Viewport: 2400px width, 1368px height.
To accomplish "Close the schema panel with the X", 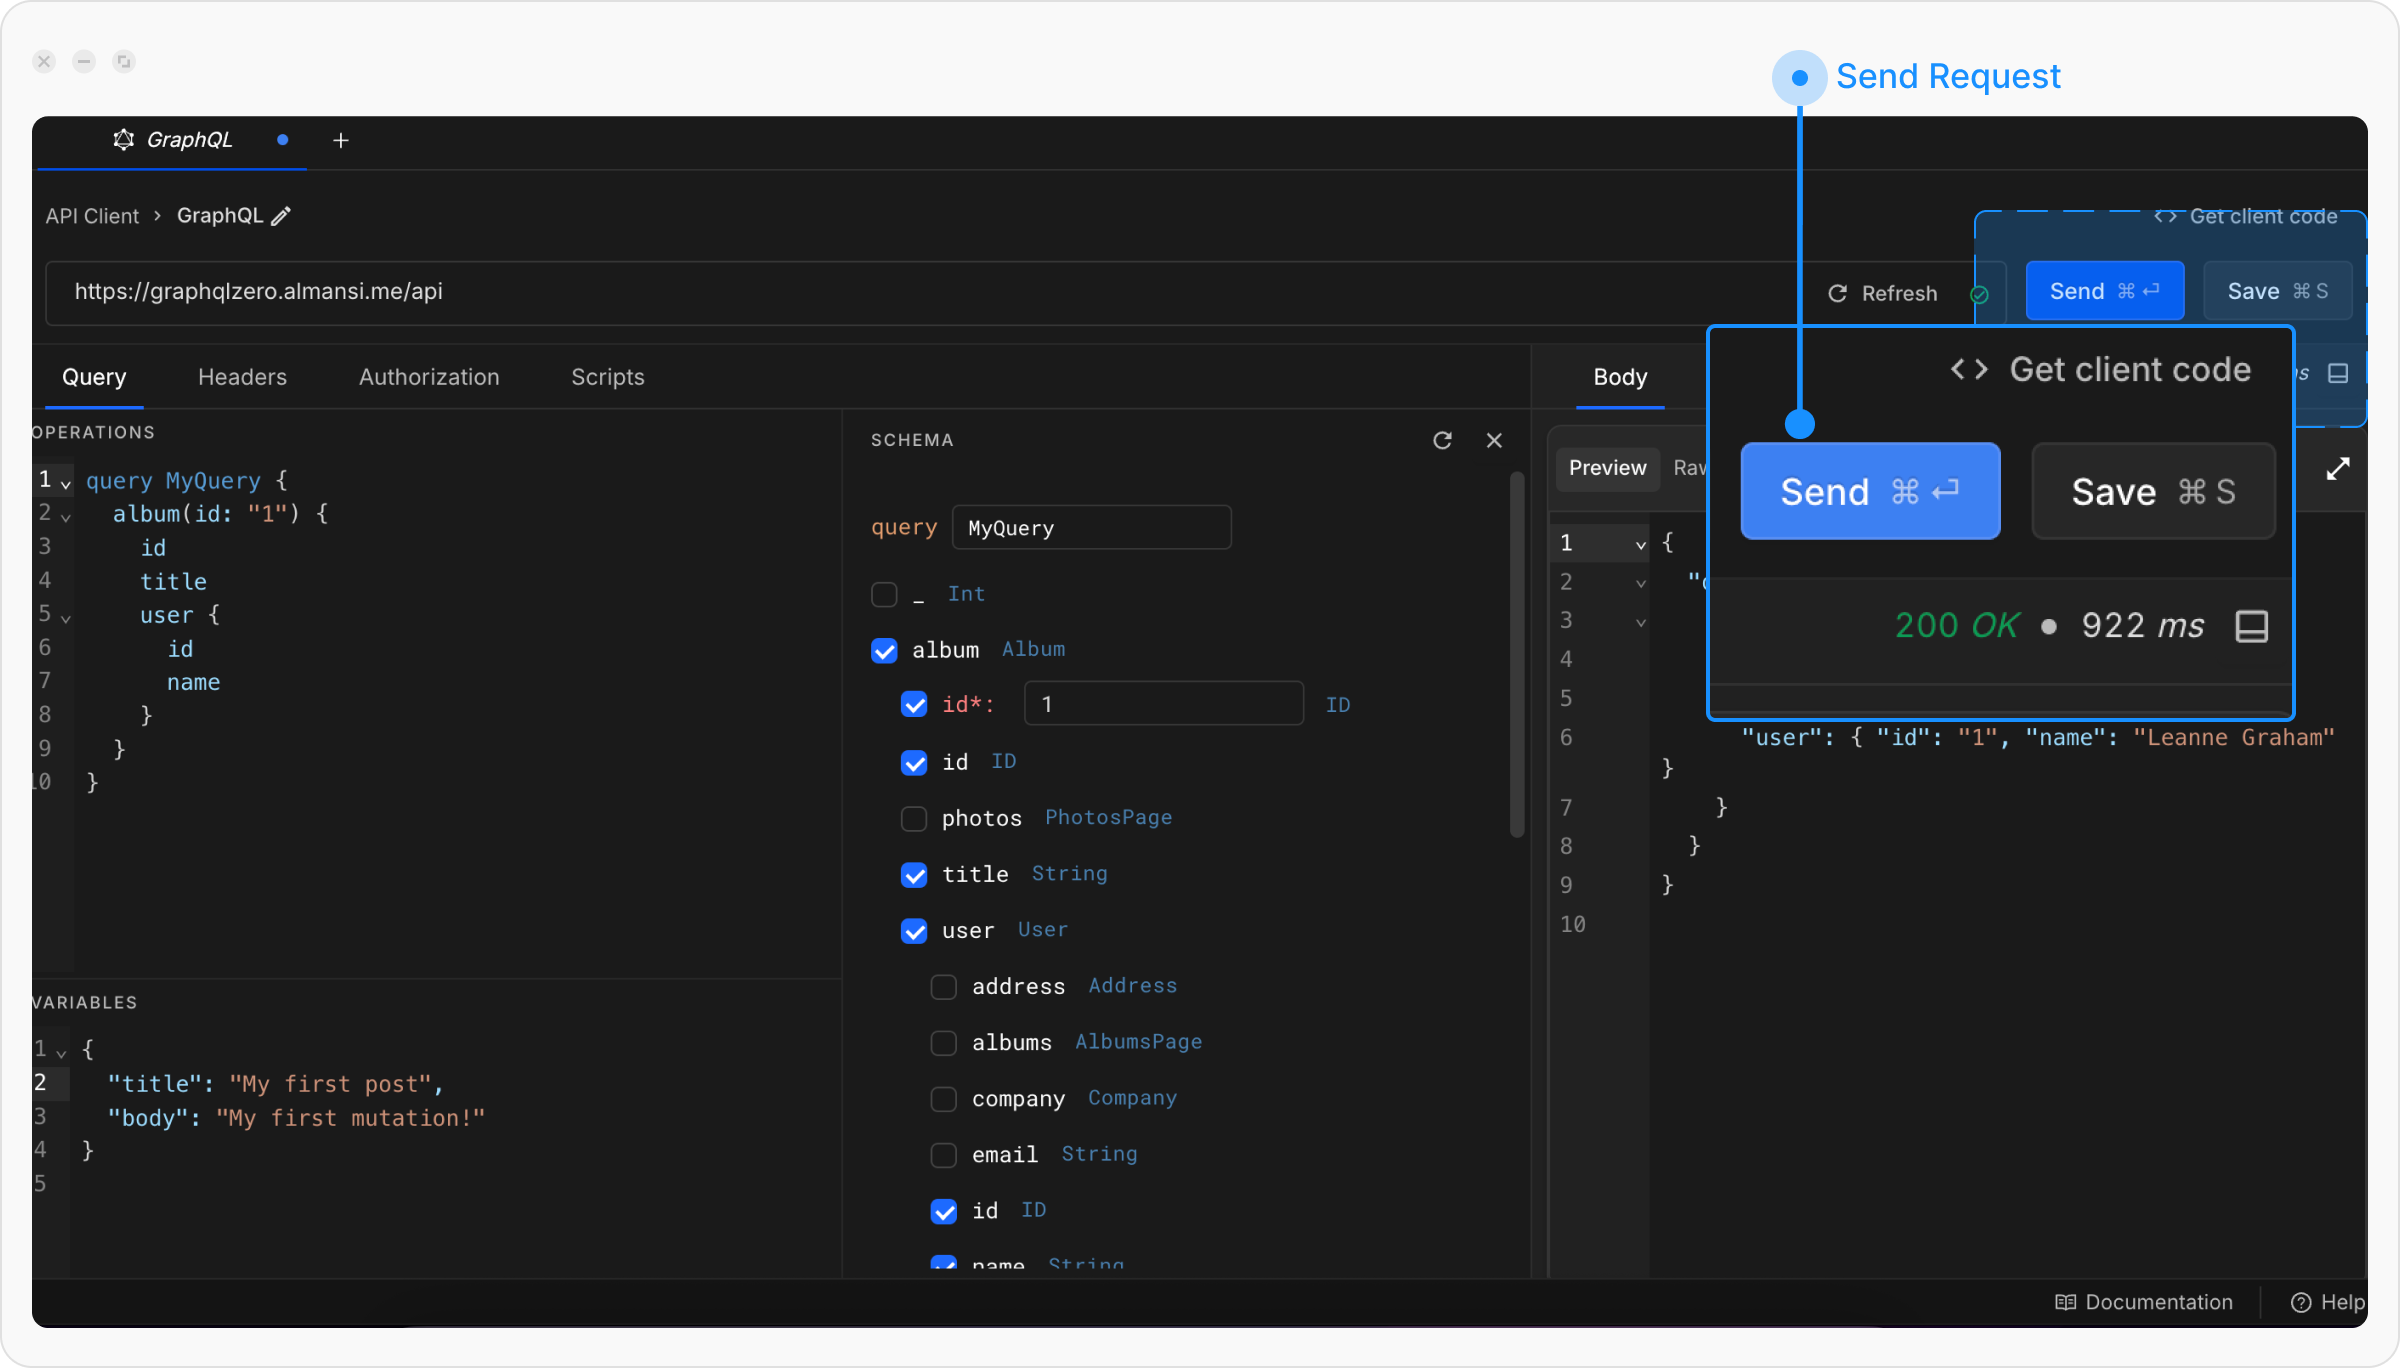I will coord(1494,440).
